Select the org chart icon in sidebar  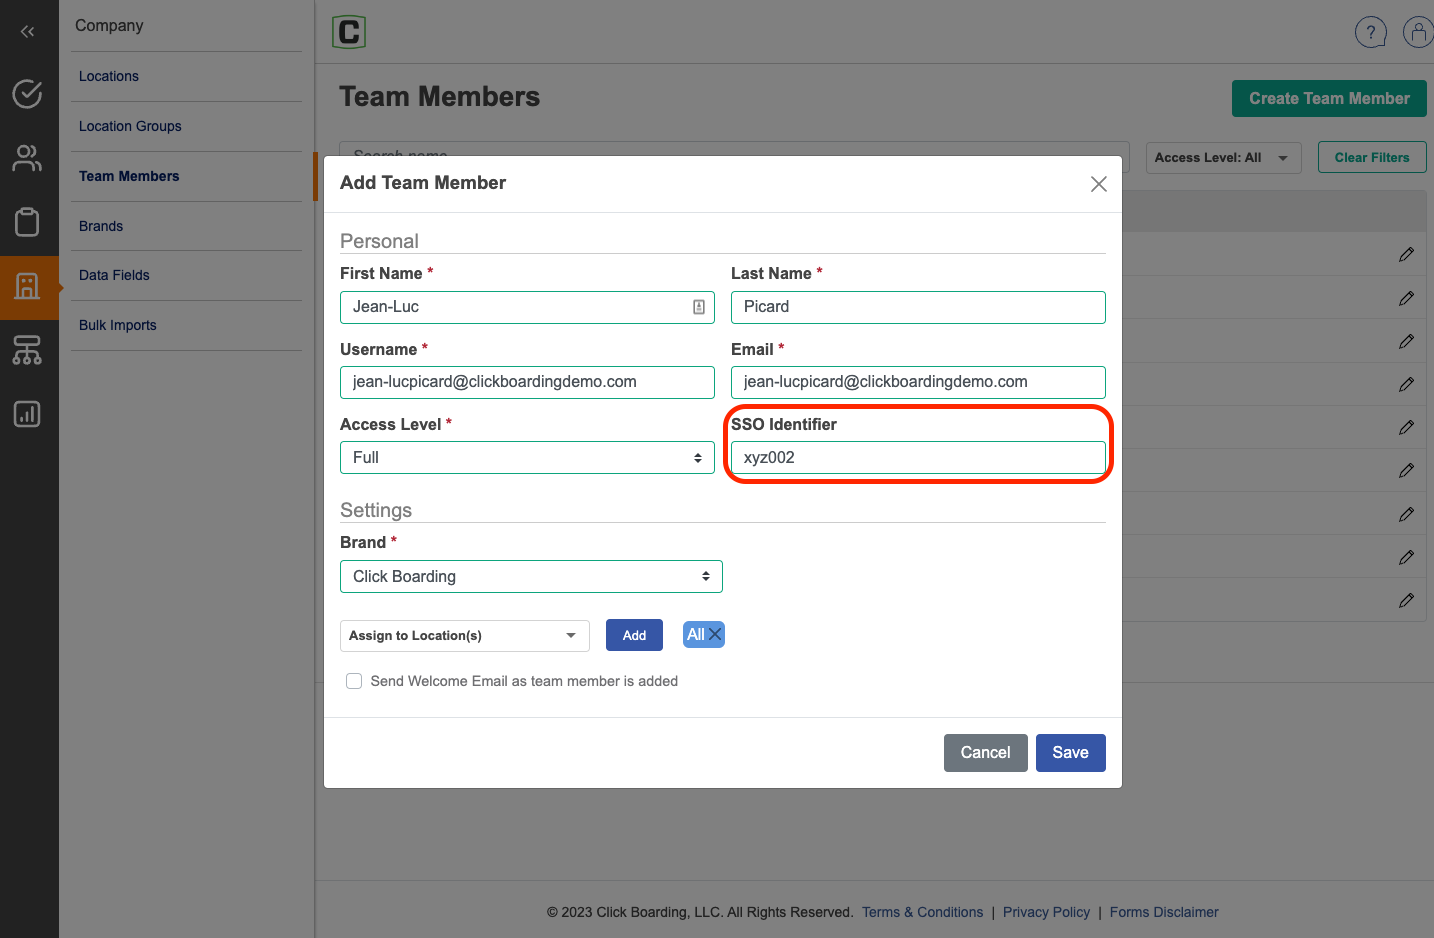point(27,350)
